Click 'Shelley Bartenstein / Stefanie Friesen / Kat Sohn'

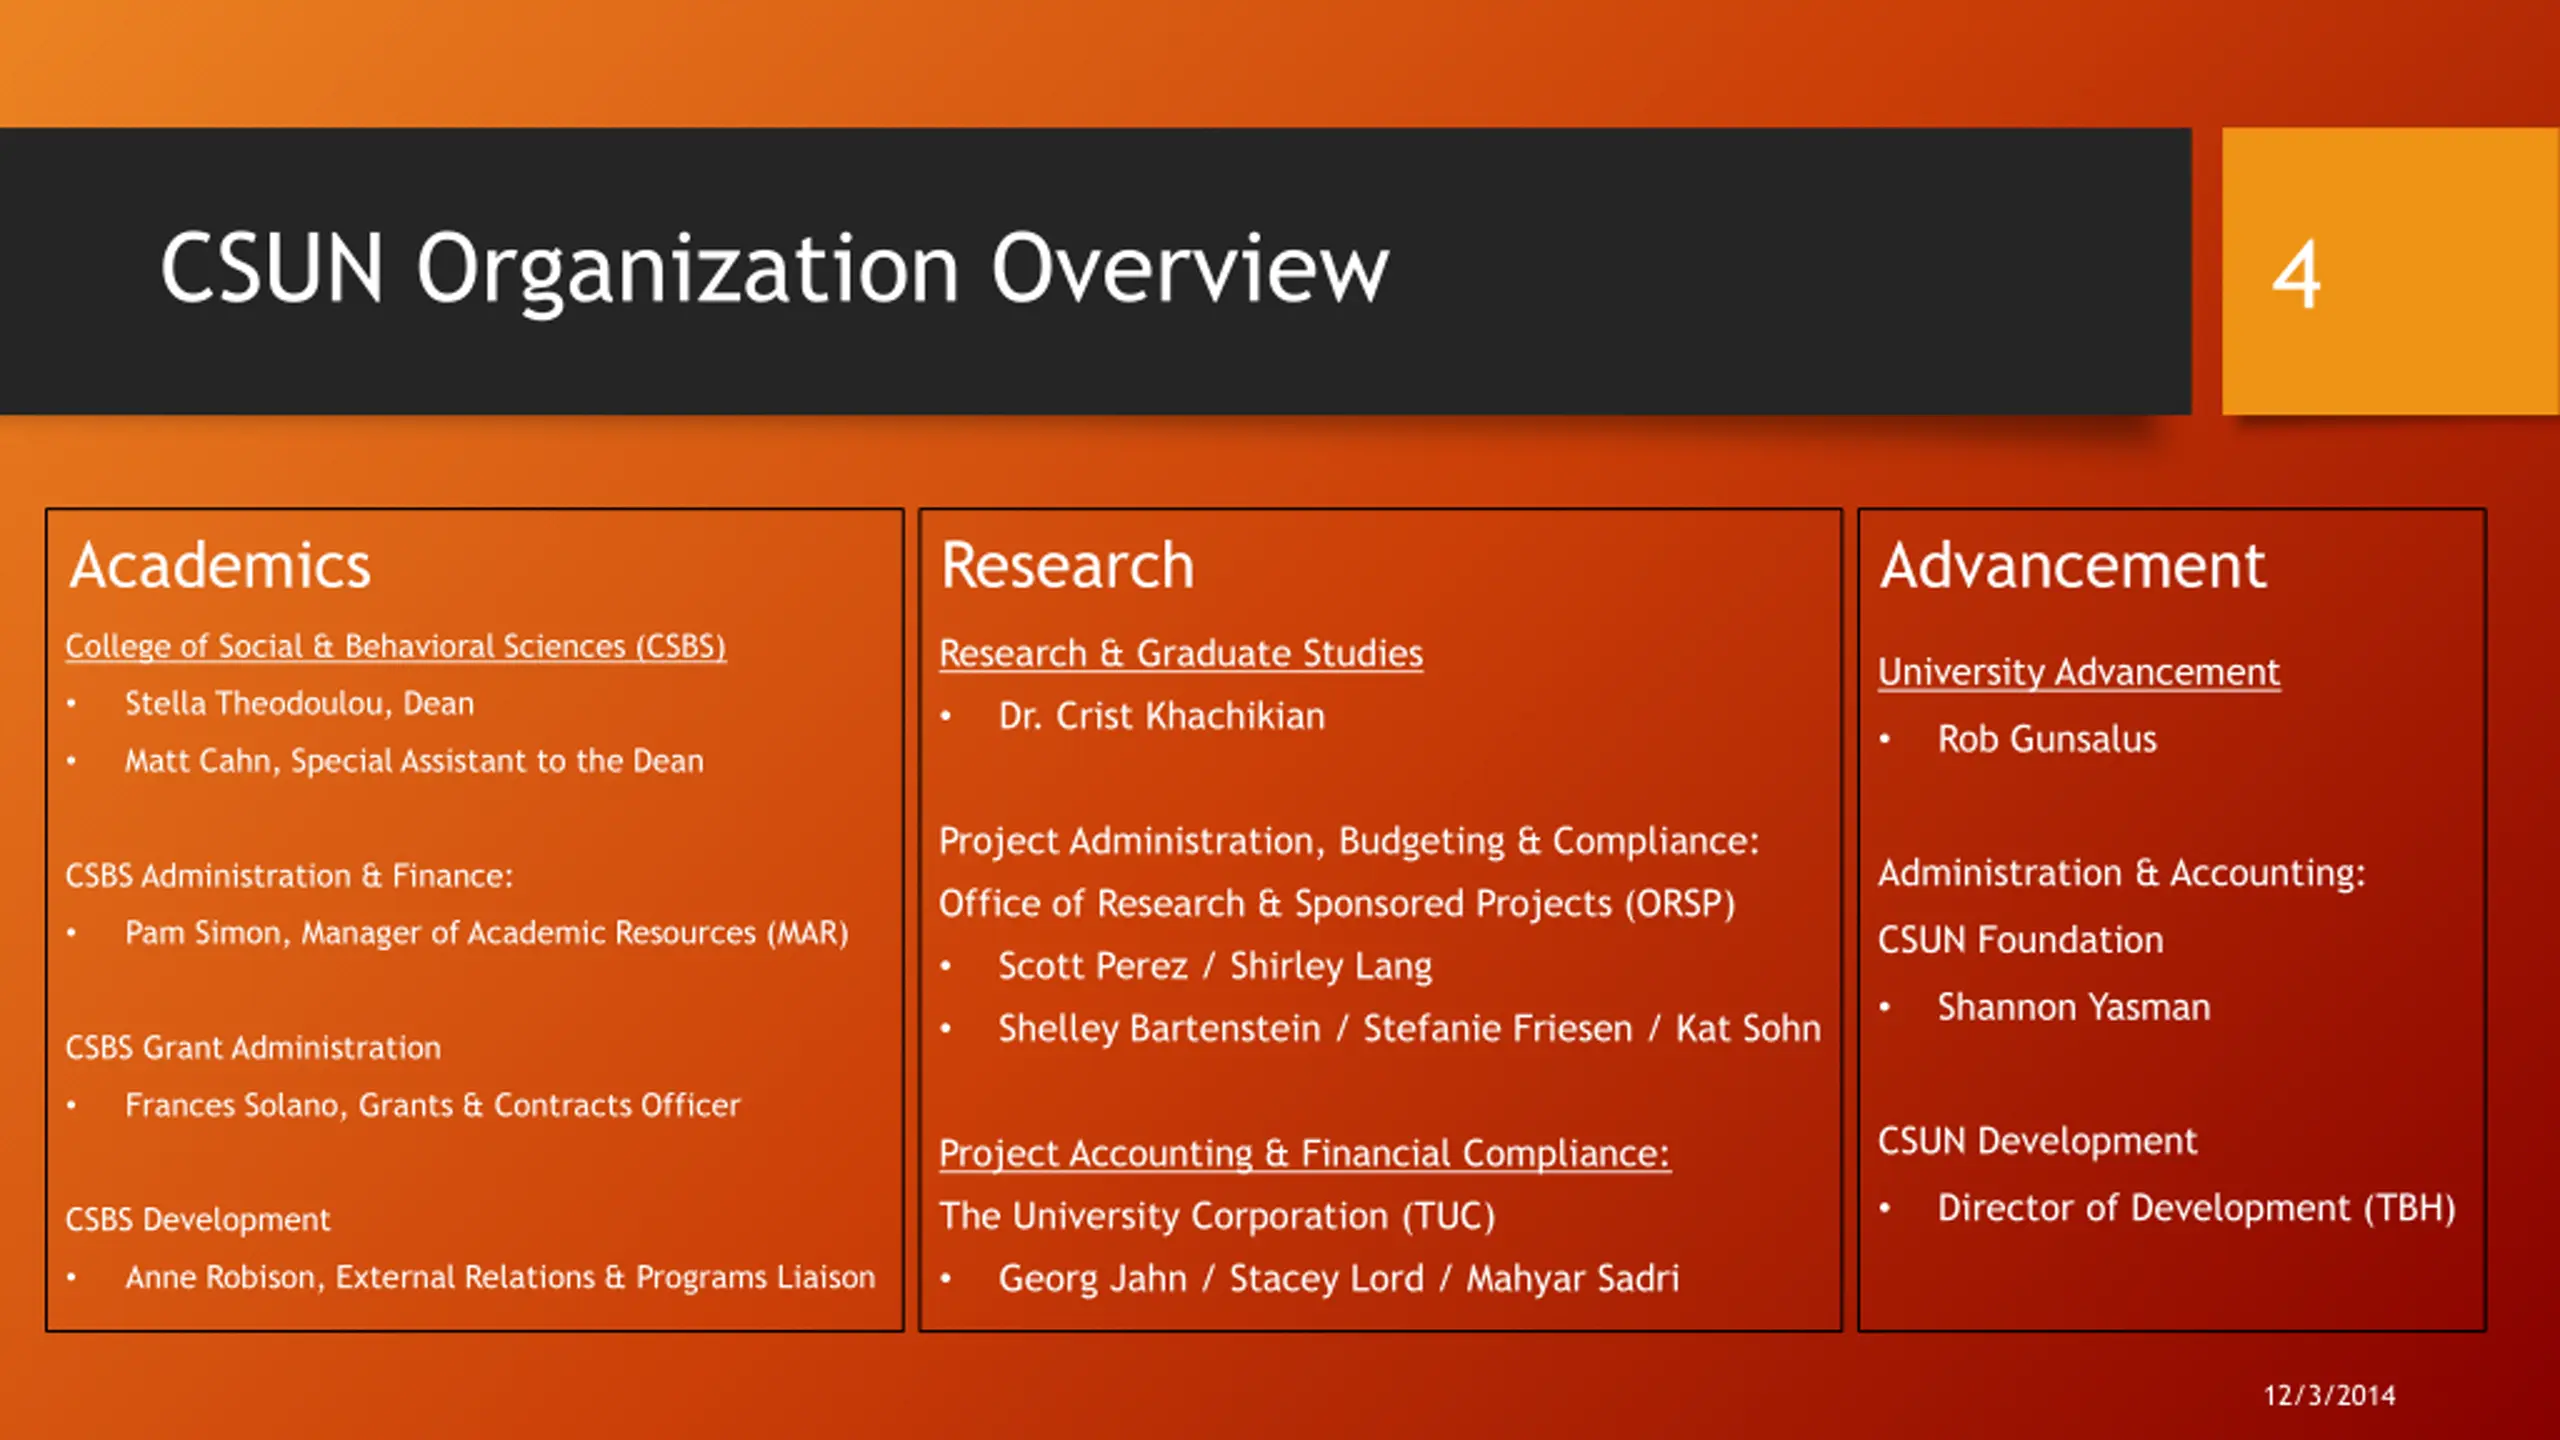1409,1028
